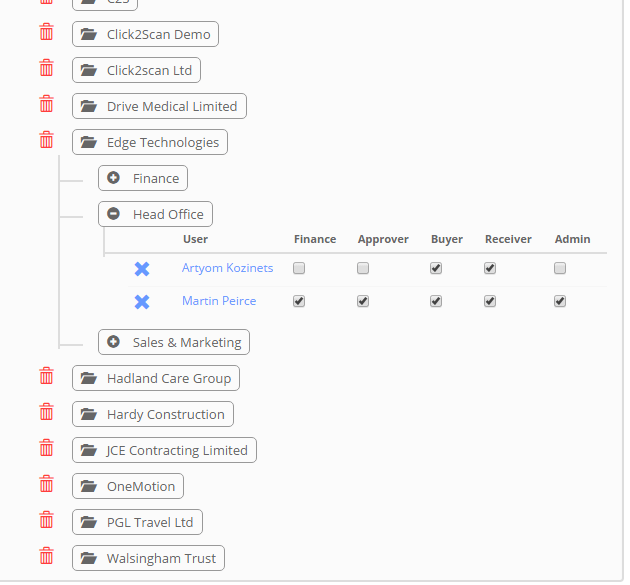The height and width of the screenshot is (585, 630).
Task: Toggle Approver role for Artyom Kozinets
Action: point(363,268)
